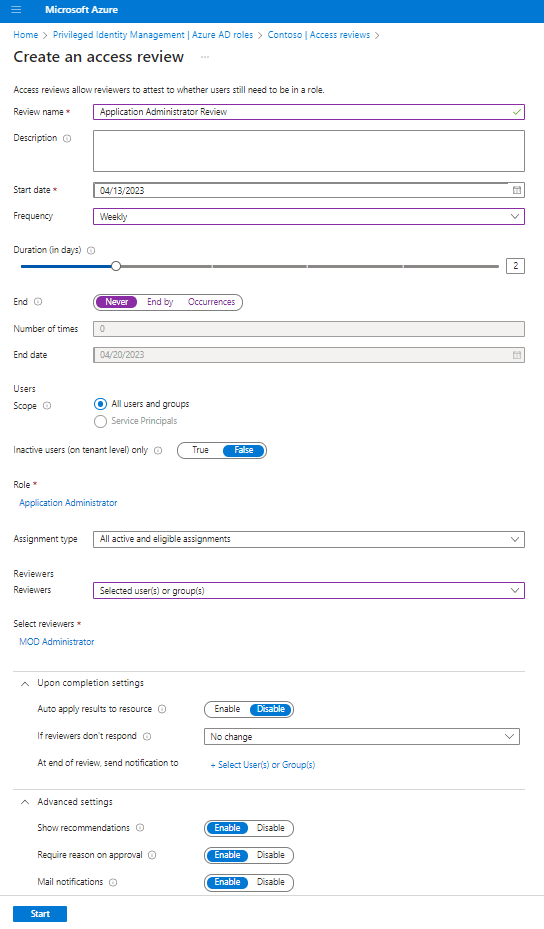Open the Assignment type dropdown
This screenshot has width=544, height=929.
click(309, 539)
